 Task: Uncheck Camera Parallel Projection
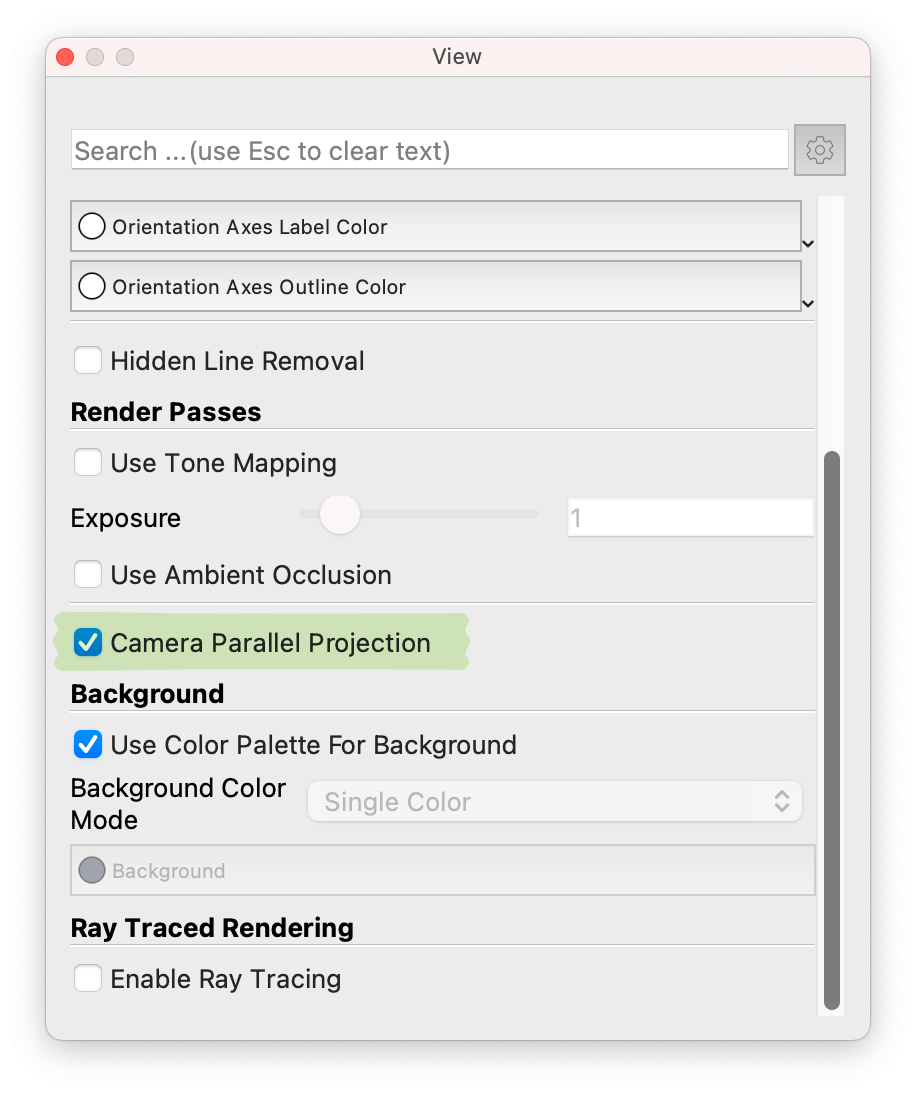coord(88,643)
